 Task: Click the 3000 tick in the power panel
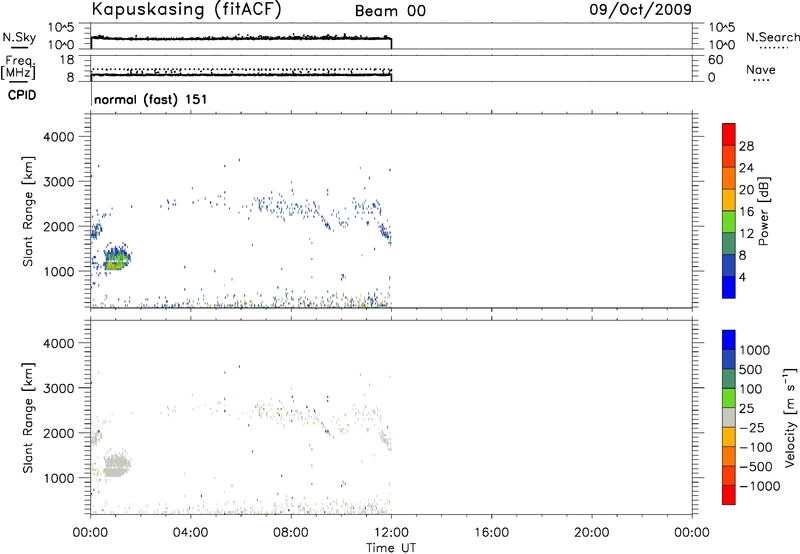coord(59,182)
